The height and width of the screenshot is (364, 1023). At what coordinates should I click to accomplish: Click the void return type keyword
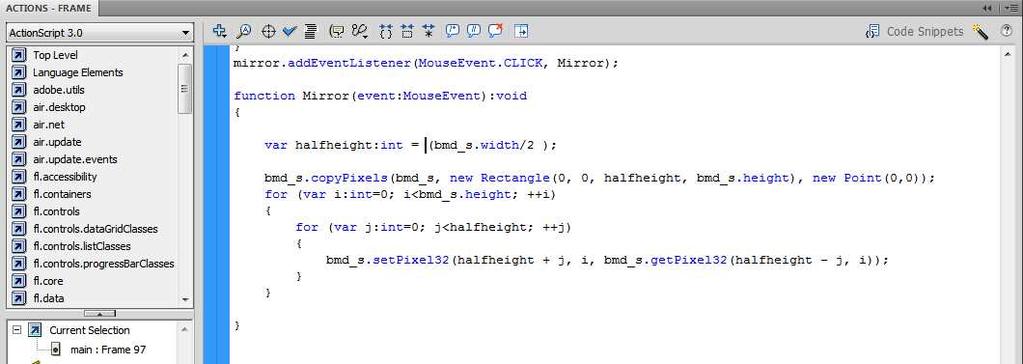[x=511, y=96]
